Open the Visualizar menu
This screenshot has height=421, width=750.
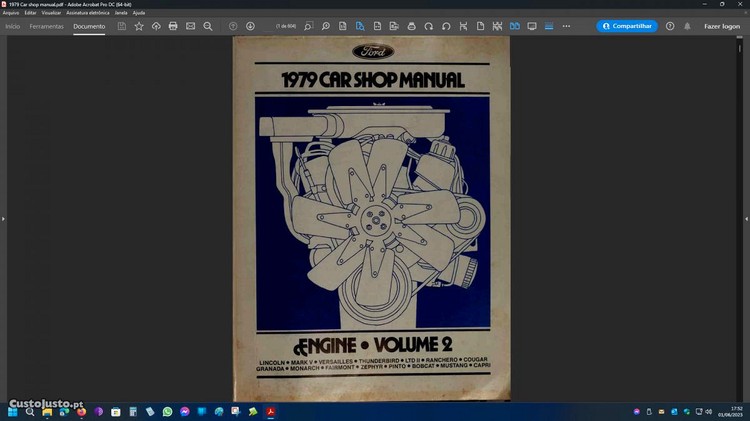[x=51, y=13]
